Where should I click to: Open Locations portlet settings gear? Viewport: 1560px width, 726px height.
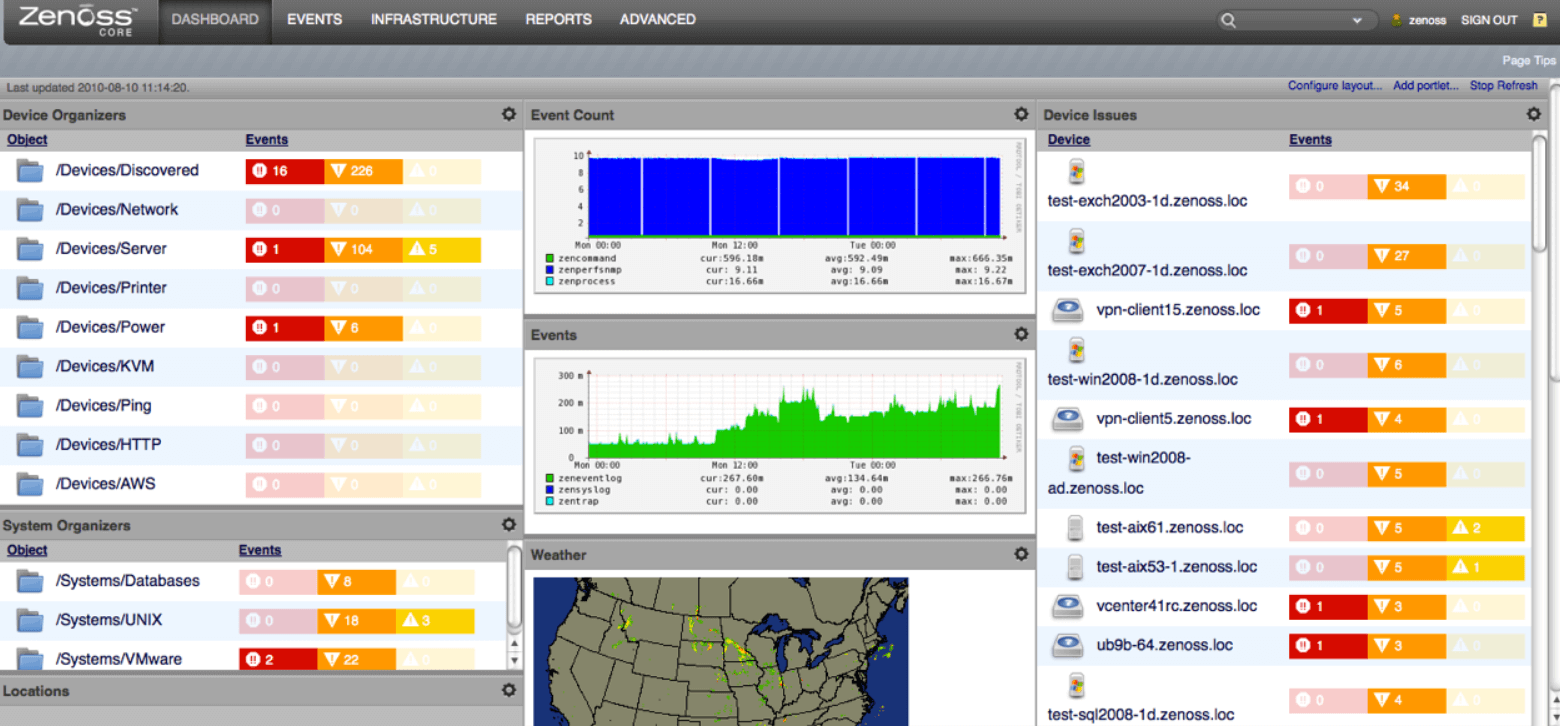(509, 690)
